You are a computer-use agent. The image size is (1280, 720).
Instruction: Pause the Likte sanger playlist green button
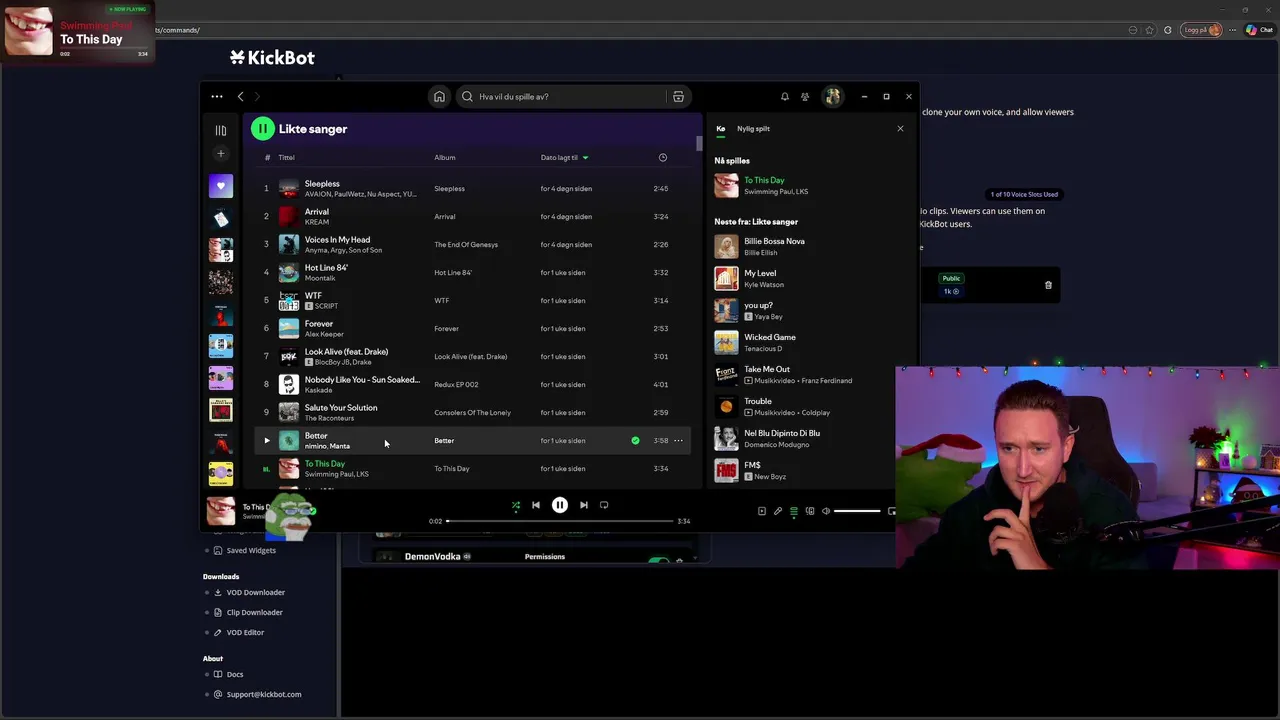[x=262, y=128]
